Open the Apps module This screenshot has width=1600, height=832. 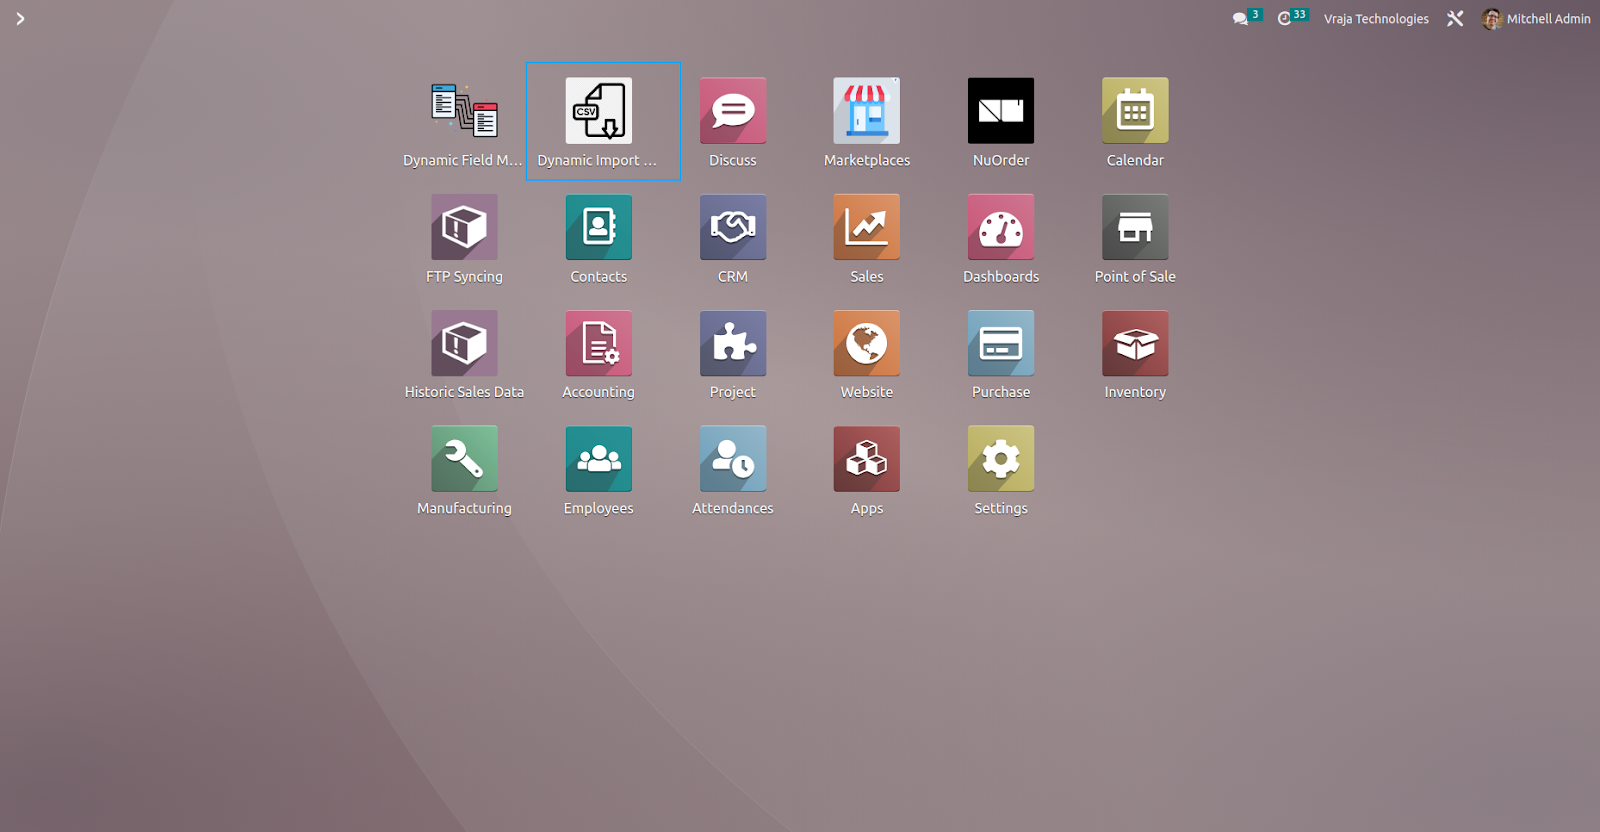click(866, 459)
